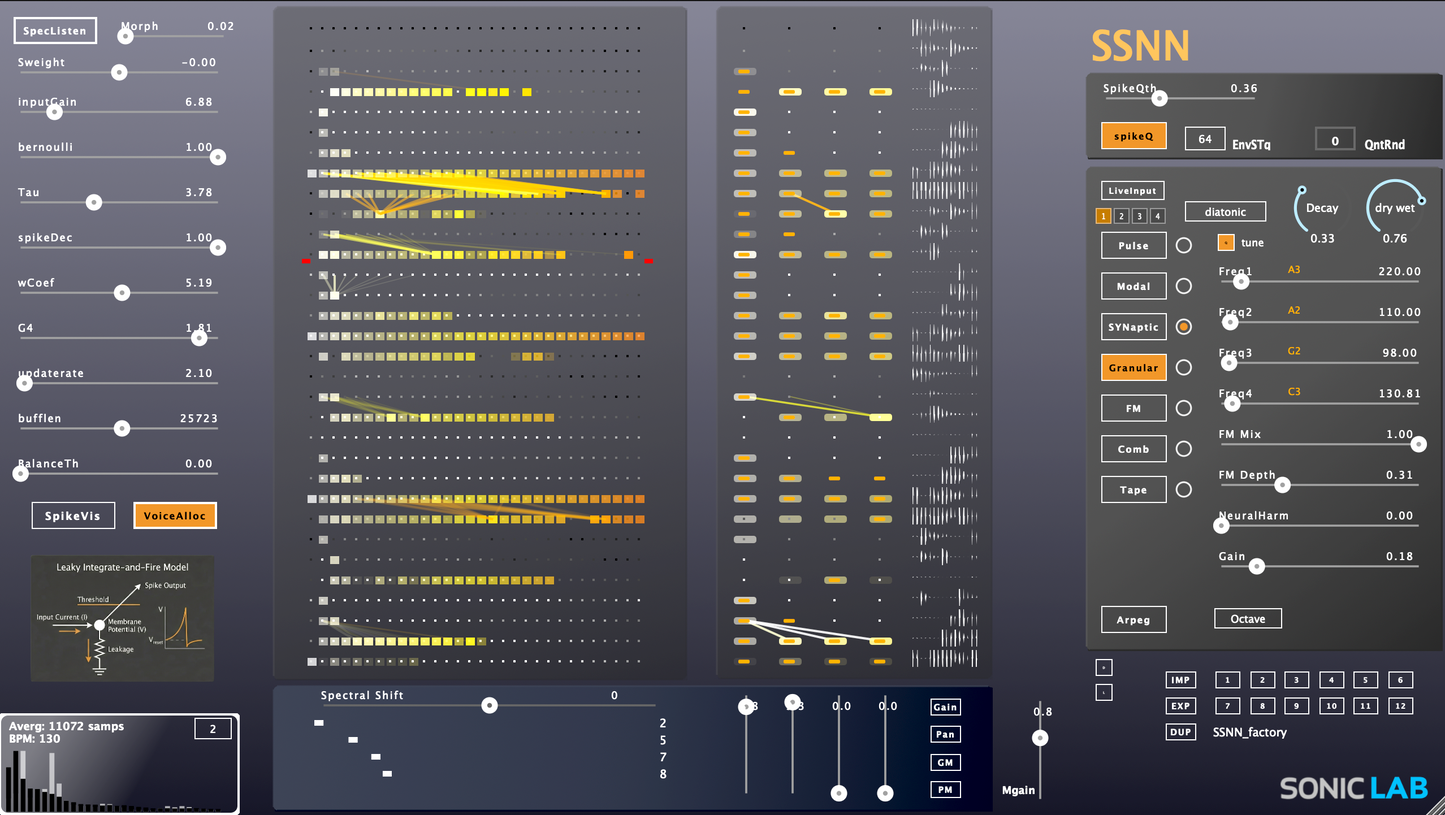
Task: Select the FM radio button circle
Action: pyautogui.click(x=1184, y=408)
